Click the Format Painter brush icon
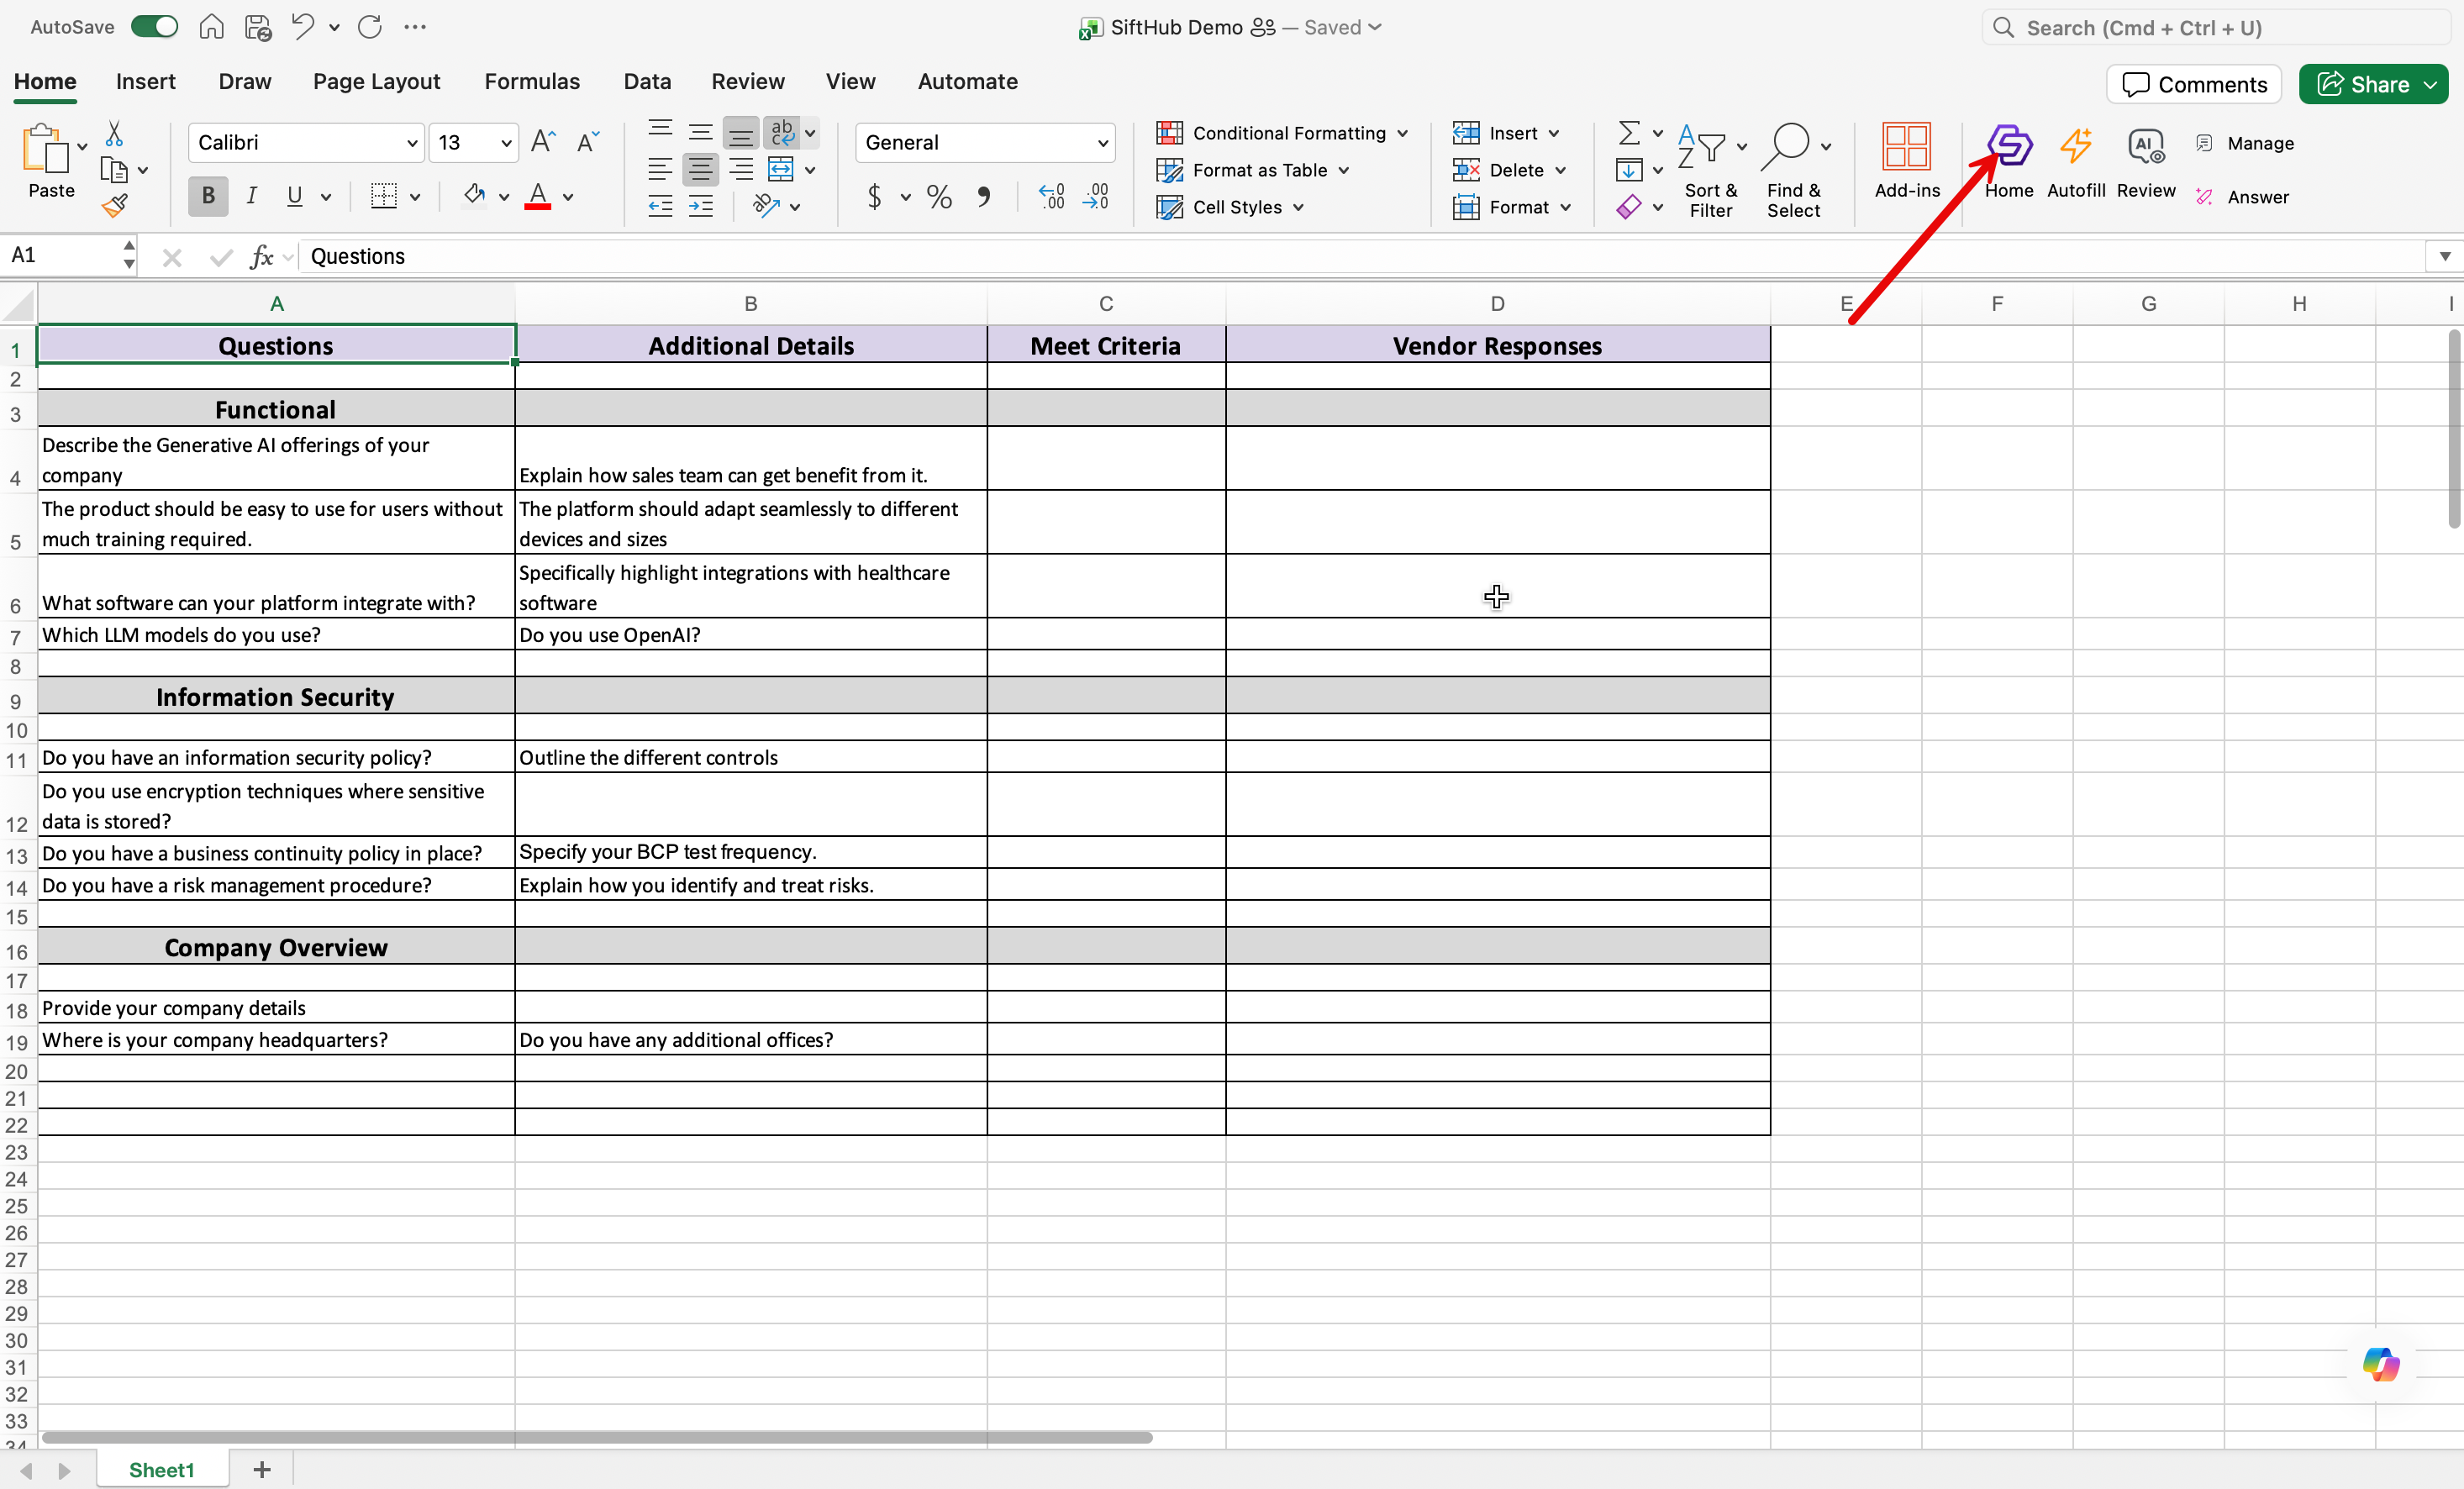Screen dimensions: 2464x1489 point(115,207)
